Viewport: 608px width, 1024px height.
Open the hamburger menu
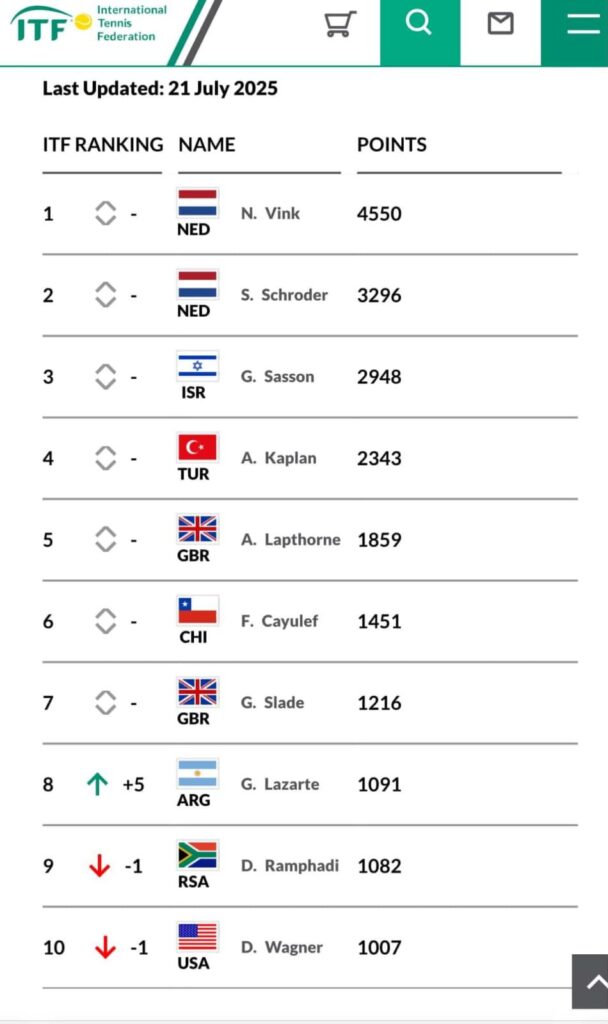coord(583,24)
